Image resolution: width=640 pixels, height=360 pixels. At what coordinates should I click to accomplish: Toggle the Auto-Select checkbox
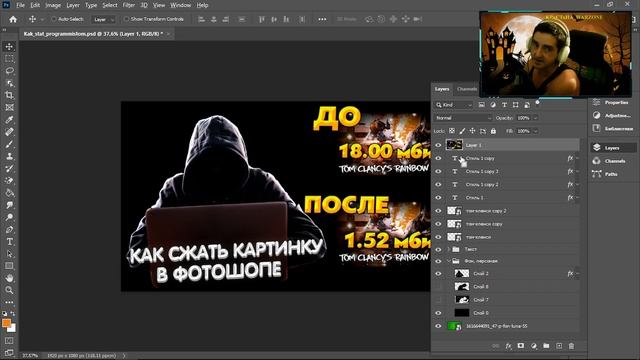point(53,19)
